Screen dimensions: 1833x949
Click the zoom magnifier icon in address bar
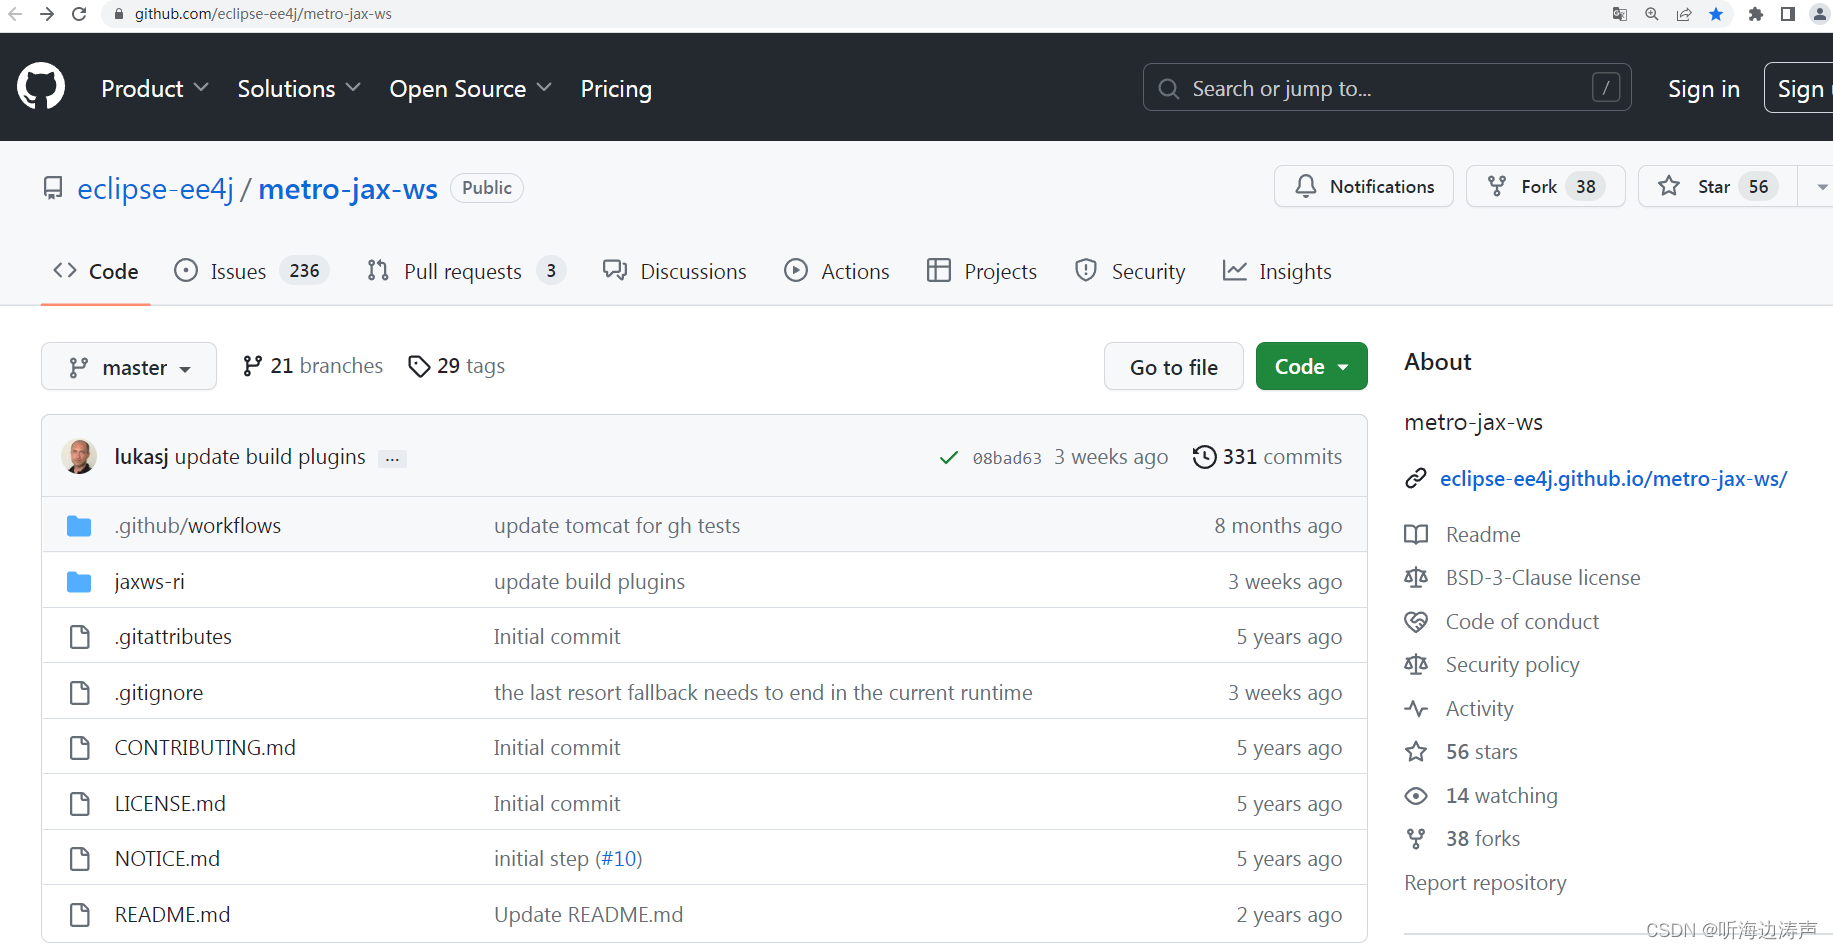click(1652, 14)
